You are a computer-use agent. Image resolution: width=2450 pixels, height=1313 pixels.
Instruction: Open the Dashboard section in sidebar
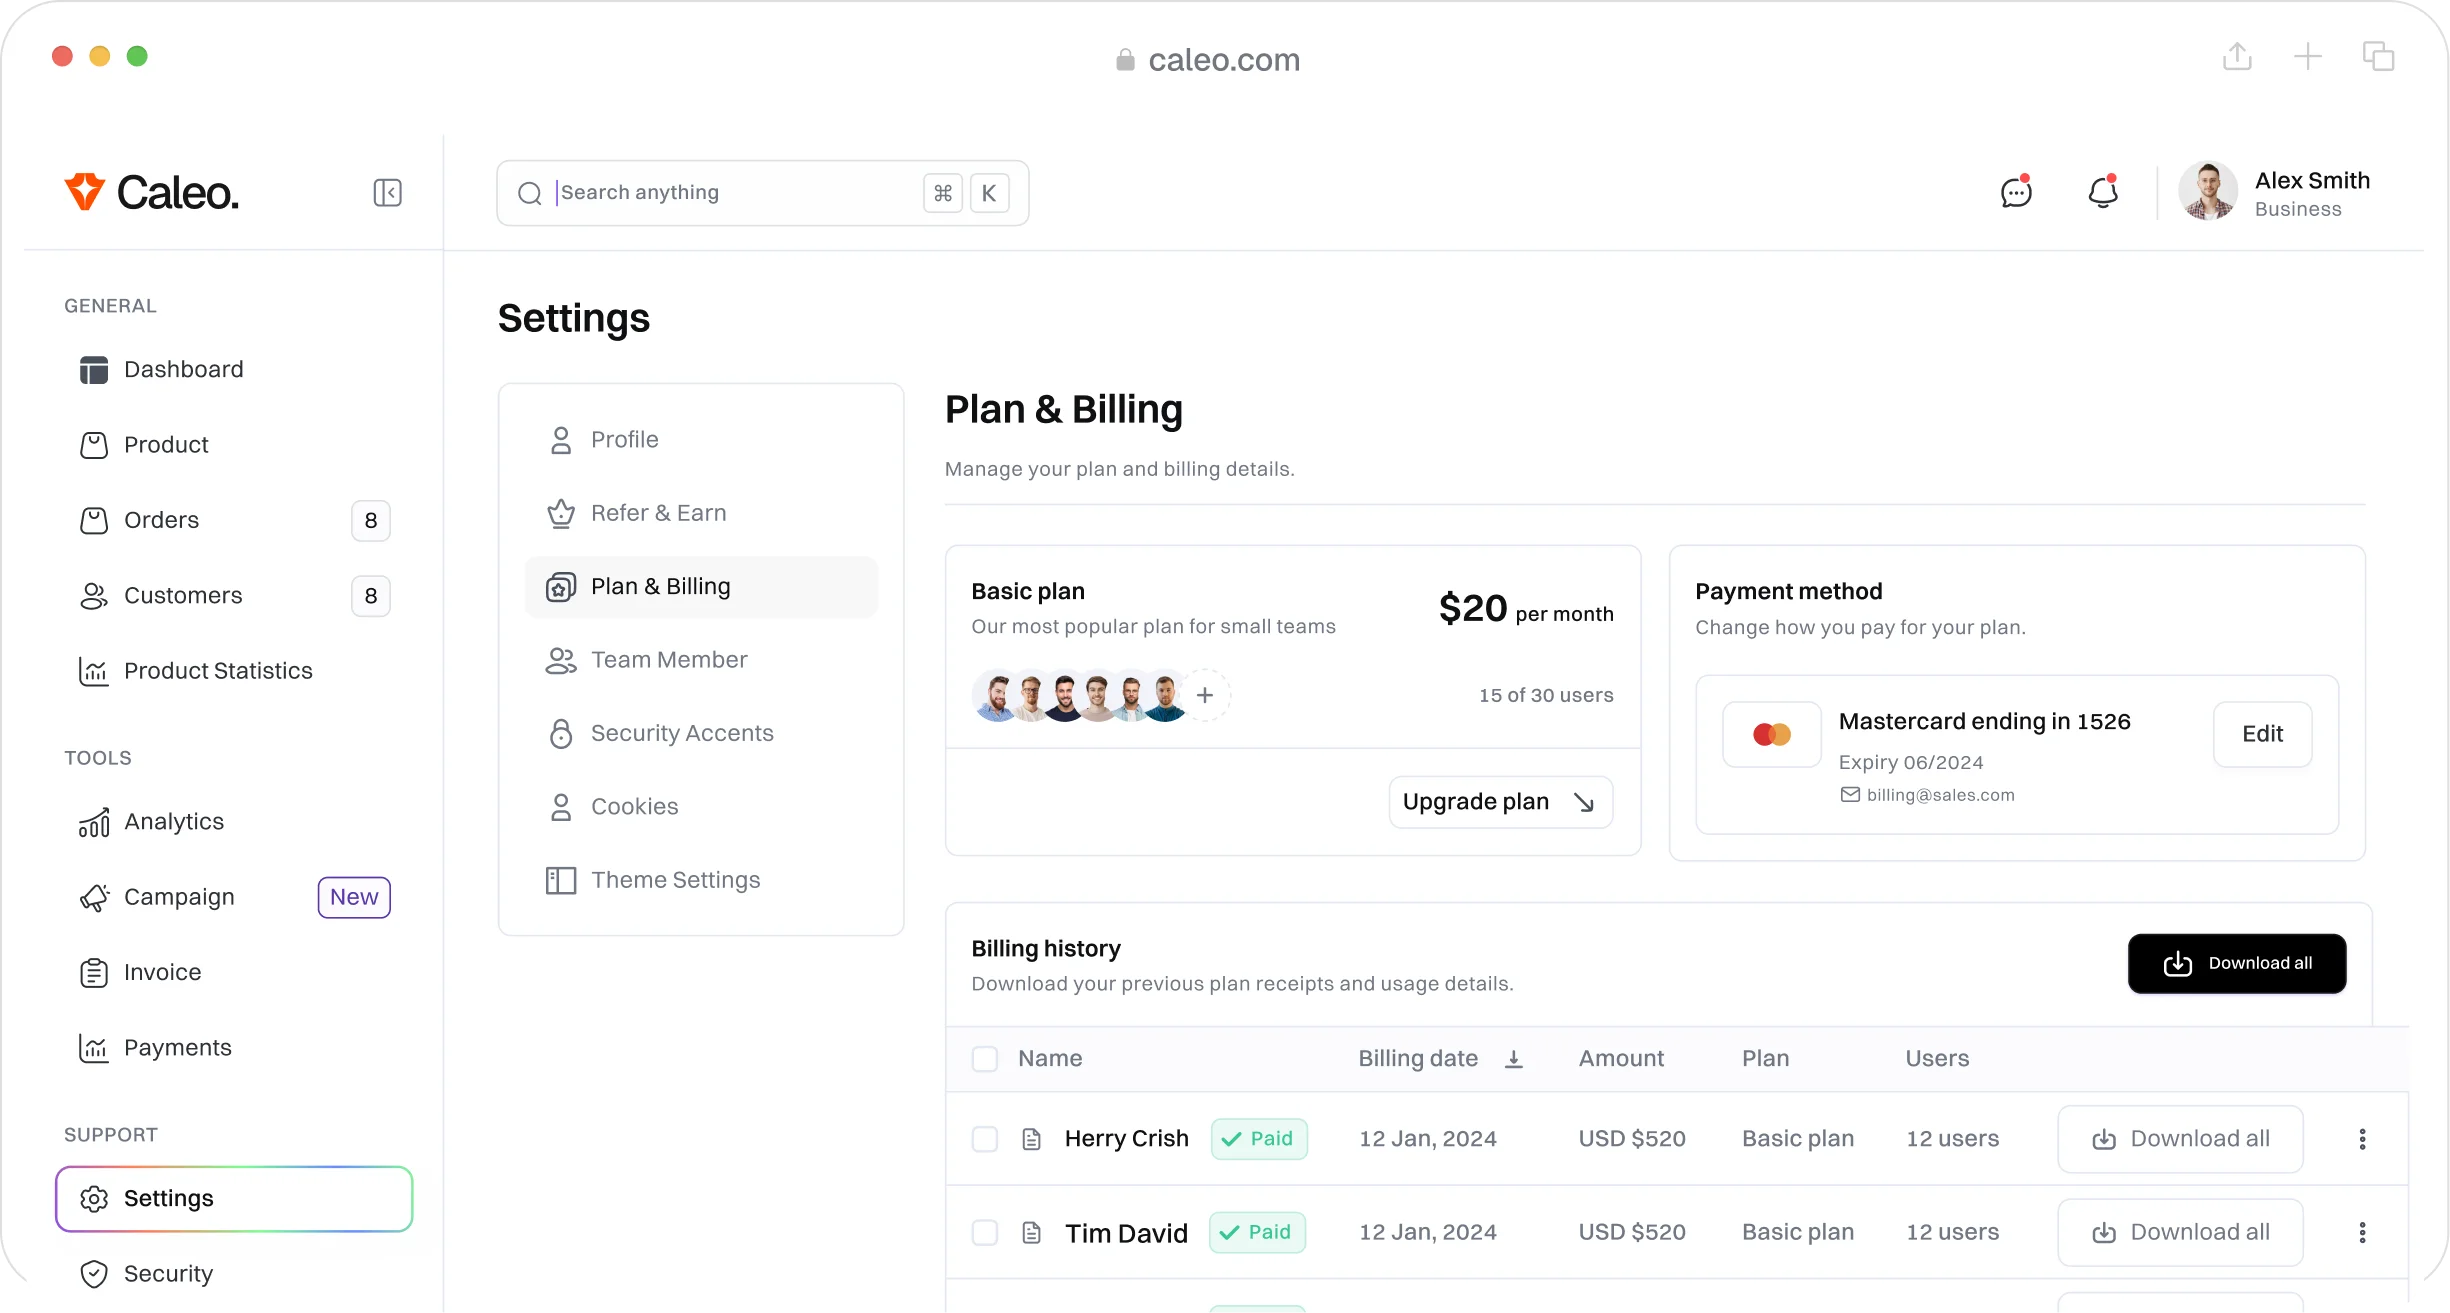point(183,369)
